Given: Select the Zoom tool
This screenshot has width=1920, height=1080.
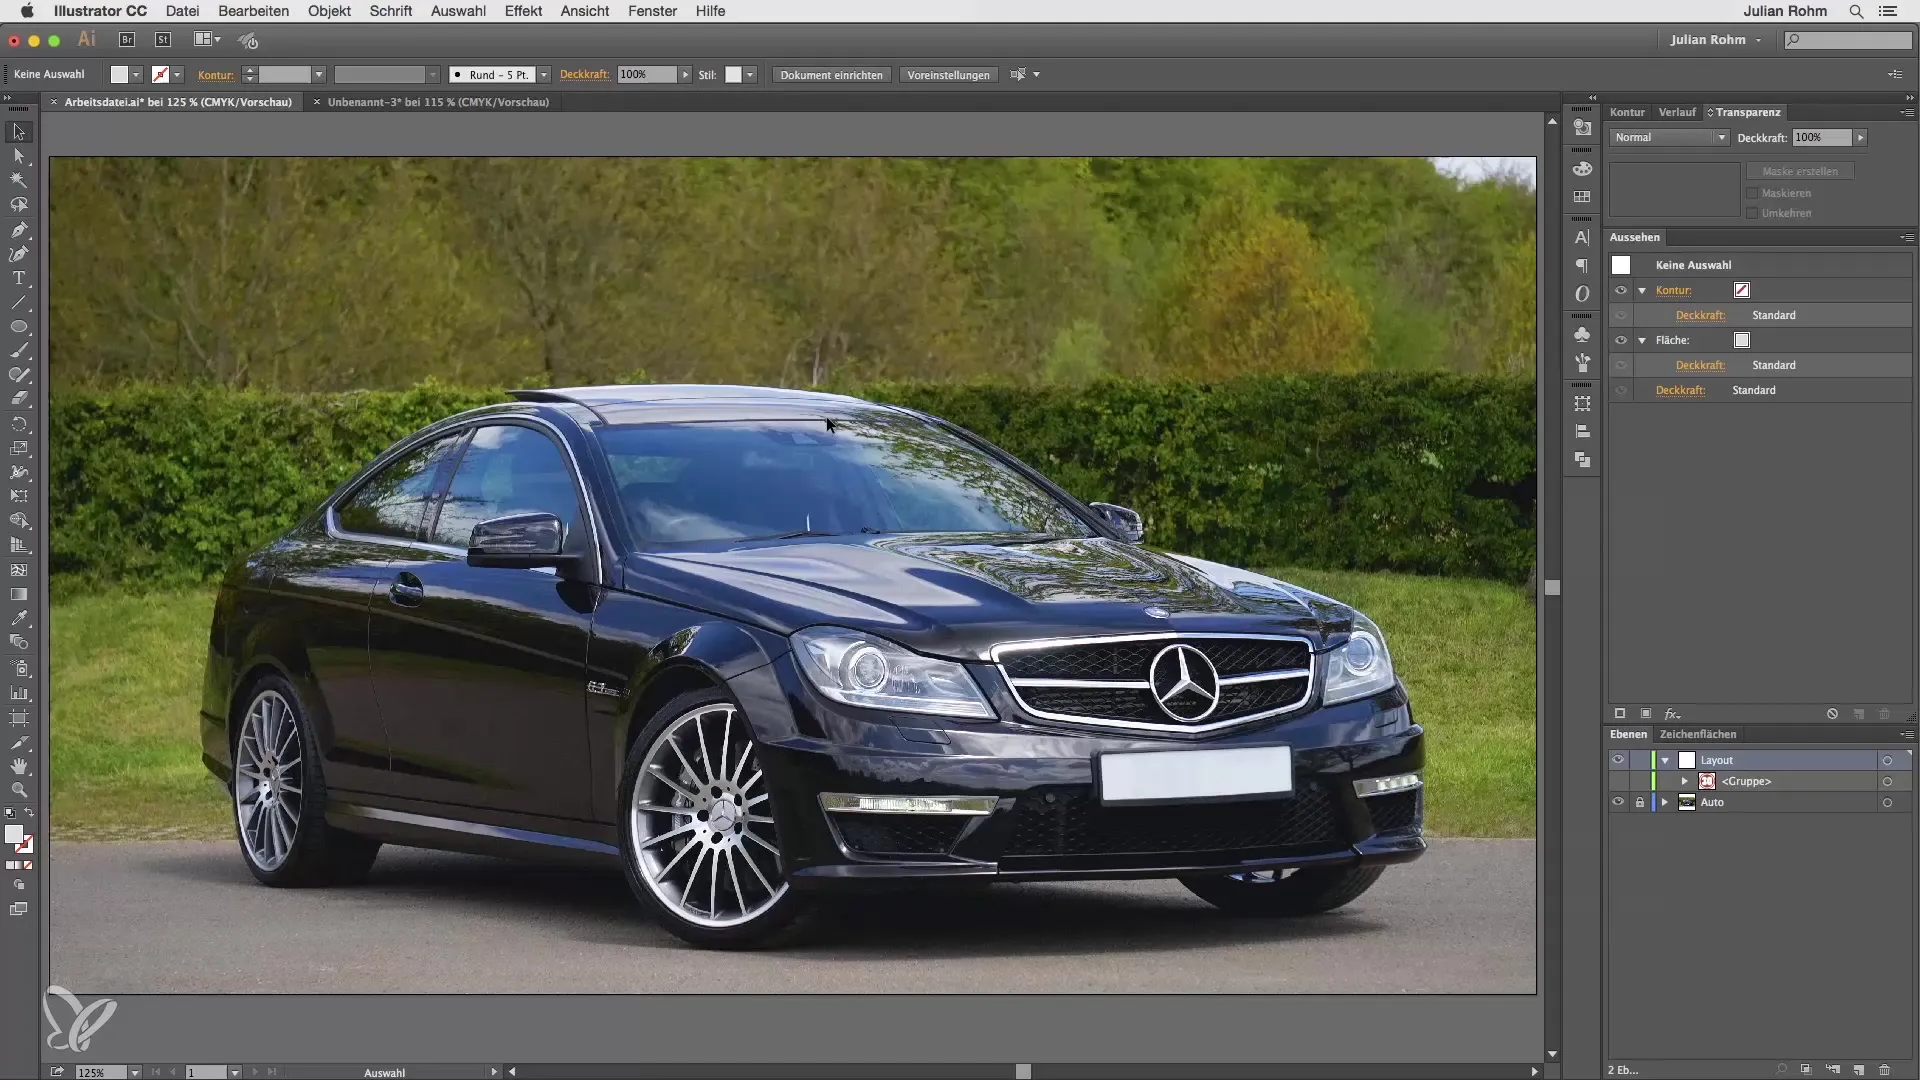Looking at the screenshot, I should (18, 791).
